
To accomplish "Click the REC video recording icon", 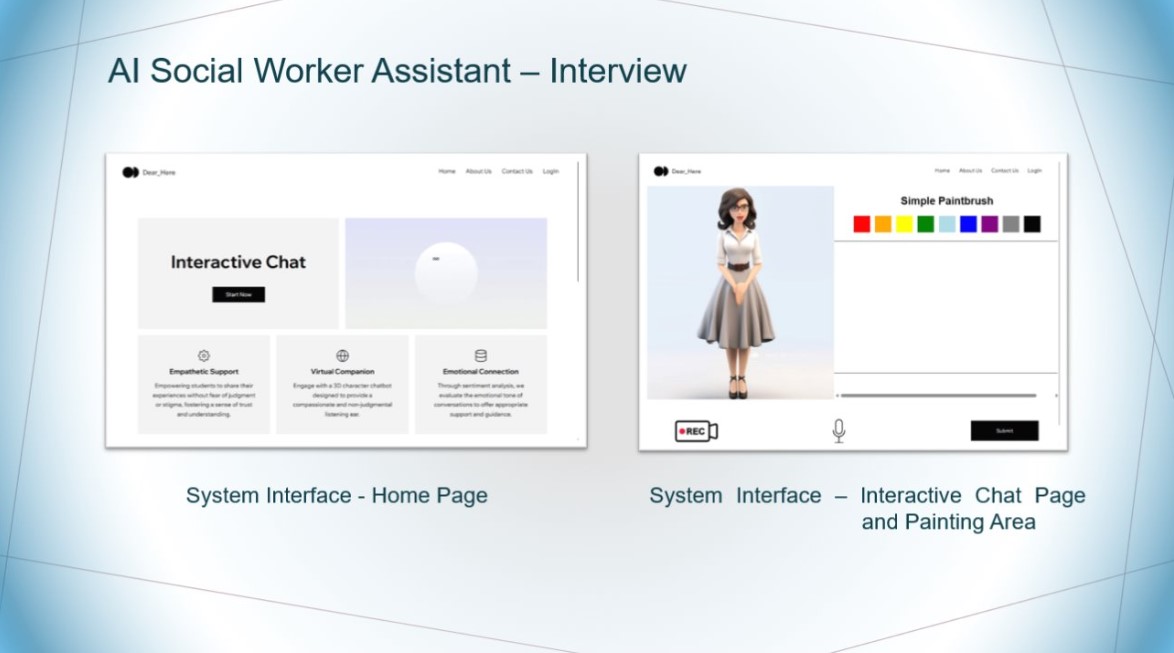I will pos(696,431).
